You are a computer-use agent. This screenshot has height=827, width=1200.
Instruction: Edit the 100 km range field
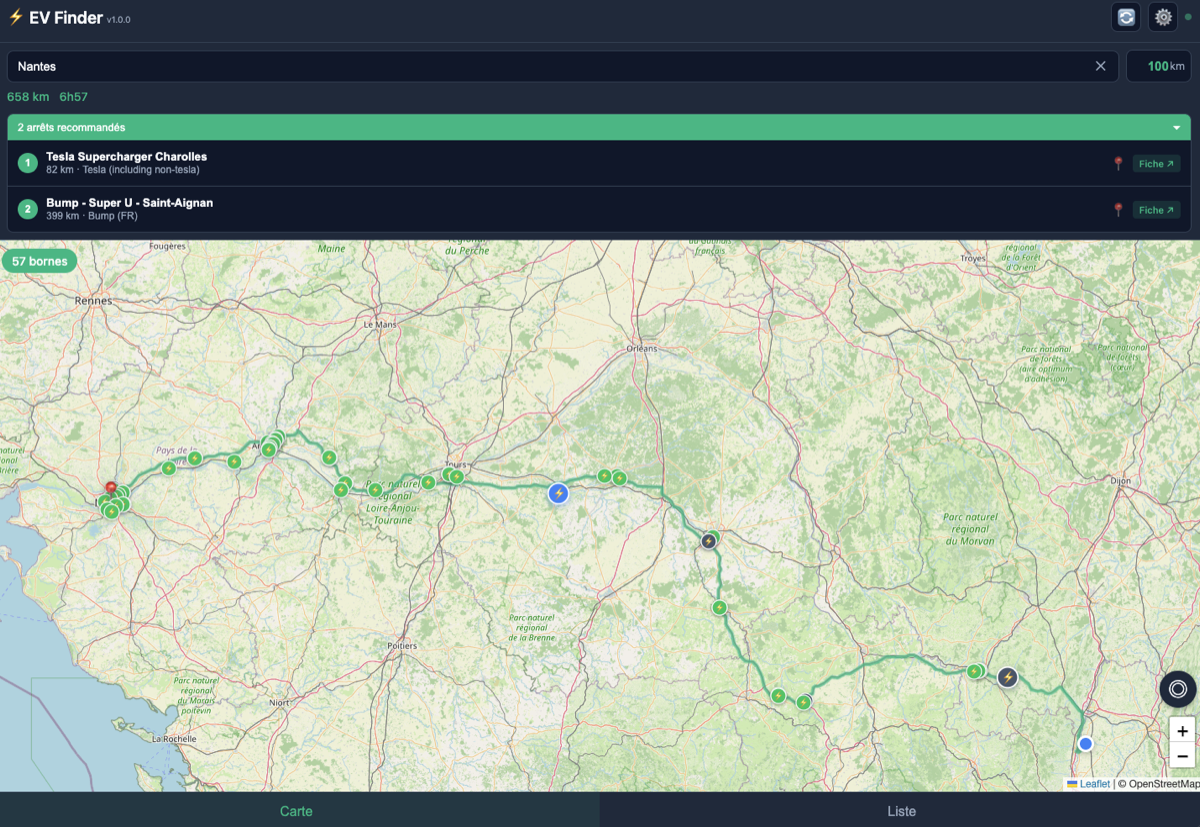click(1158, 66)
